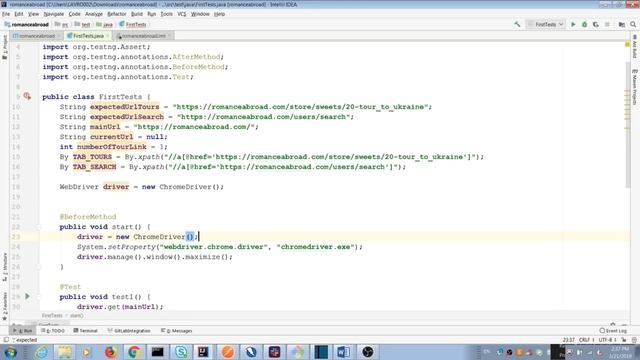Open the TODO tool window tab
The height and width of the screenshot is (360, 640).
click(x=53, y=331)
